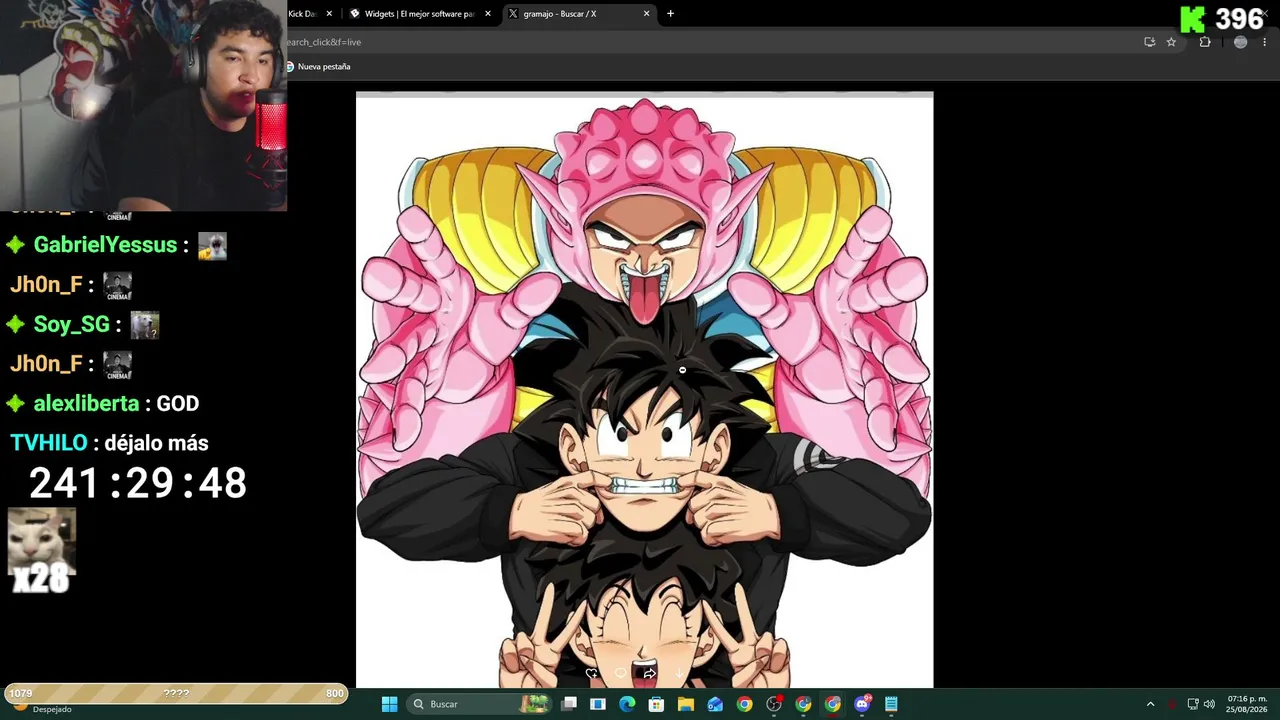This screenshot has width=1280, height=720.
Task: Click the 241:29:48 timer text
Action: [x=138, y=484]
